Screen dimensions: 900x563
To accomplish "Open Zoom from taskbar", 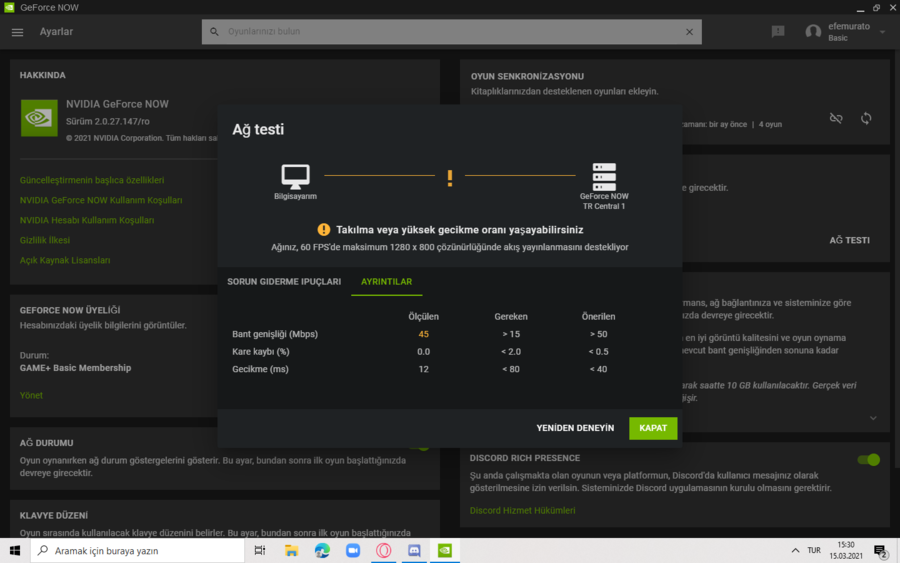I will tap(352, 551).
